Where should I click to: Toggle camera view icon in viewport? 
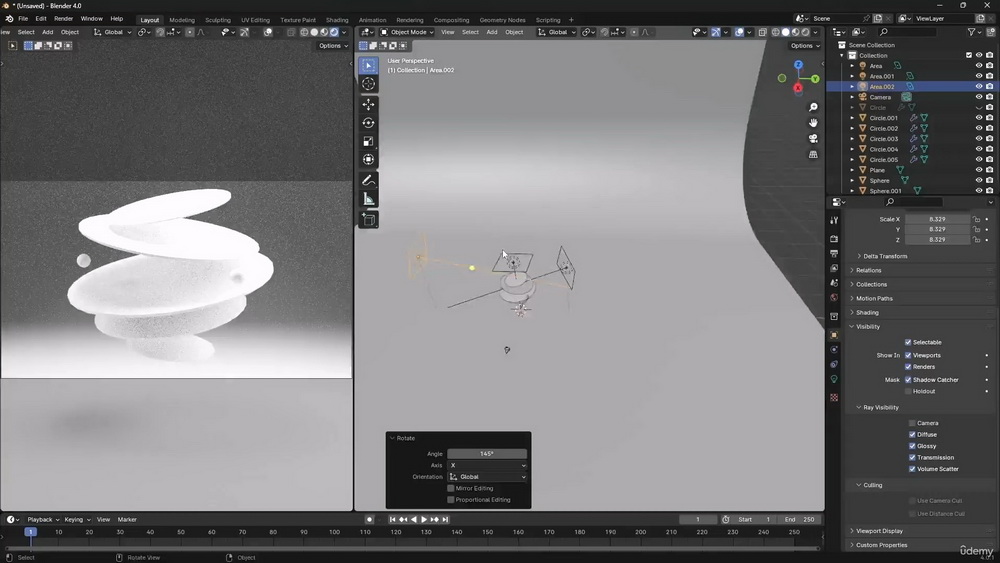click(813, 138)
